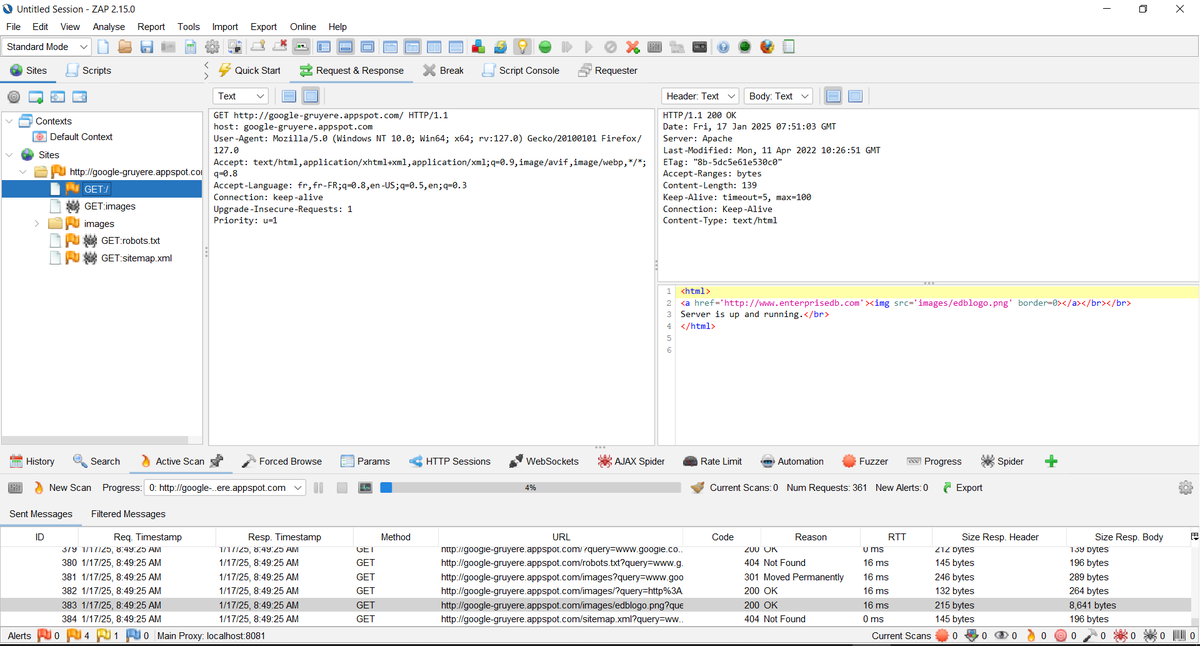Image resolution: width=1200 pixels, height=646 pixels.
Task: Click the red X plus custom breakpoint icon
Action: [x=633, y=47]
